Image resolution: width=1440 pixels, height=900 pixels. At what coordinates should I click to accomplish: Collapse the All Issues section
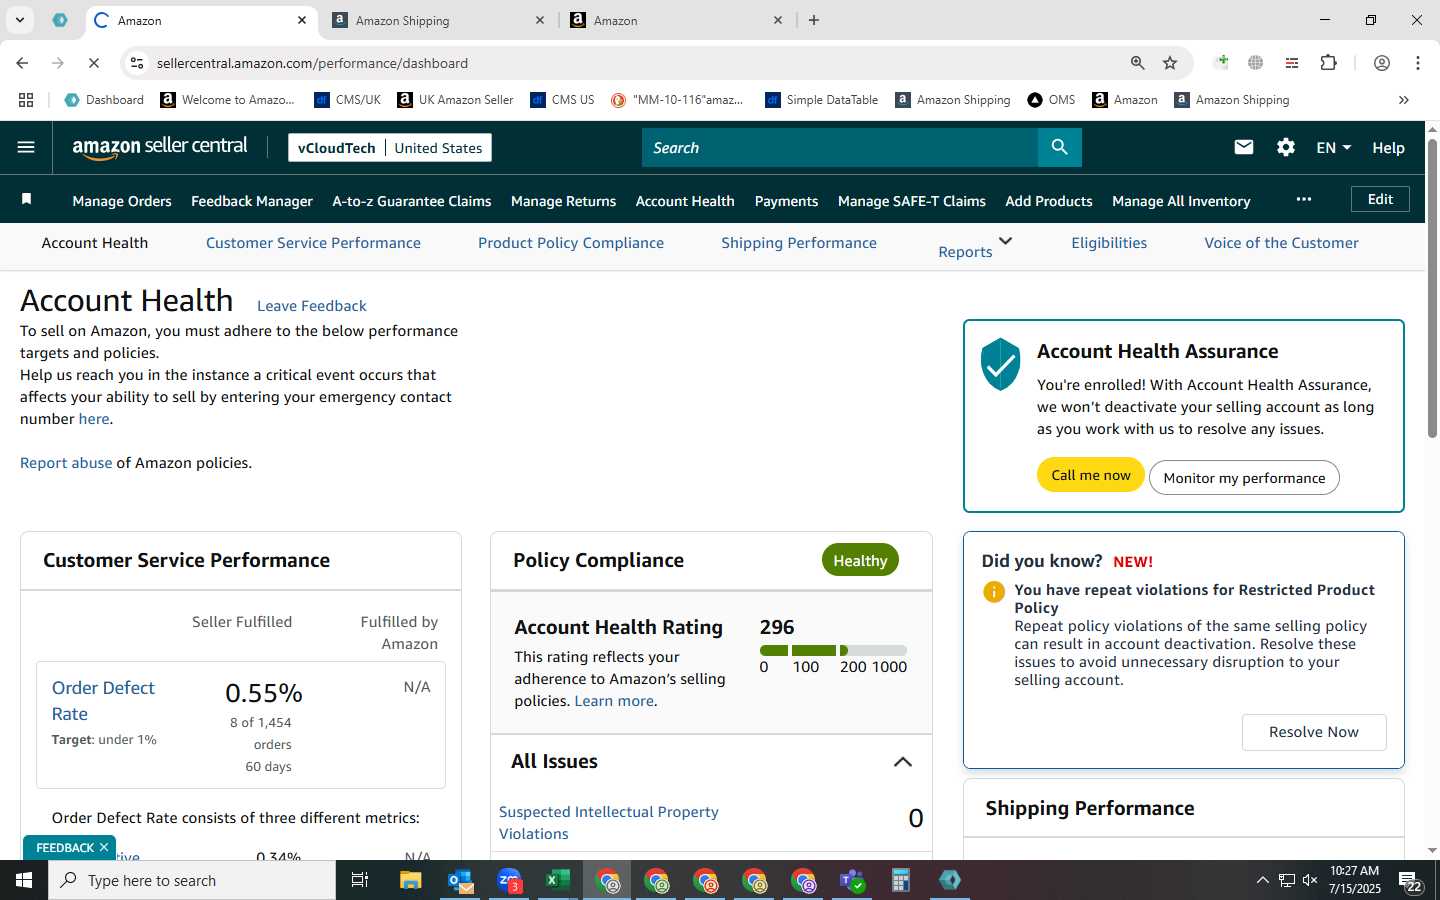coord(902,762)
